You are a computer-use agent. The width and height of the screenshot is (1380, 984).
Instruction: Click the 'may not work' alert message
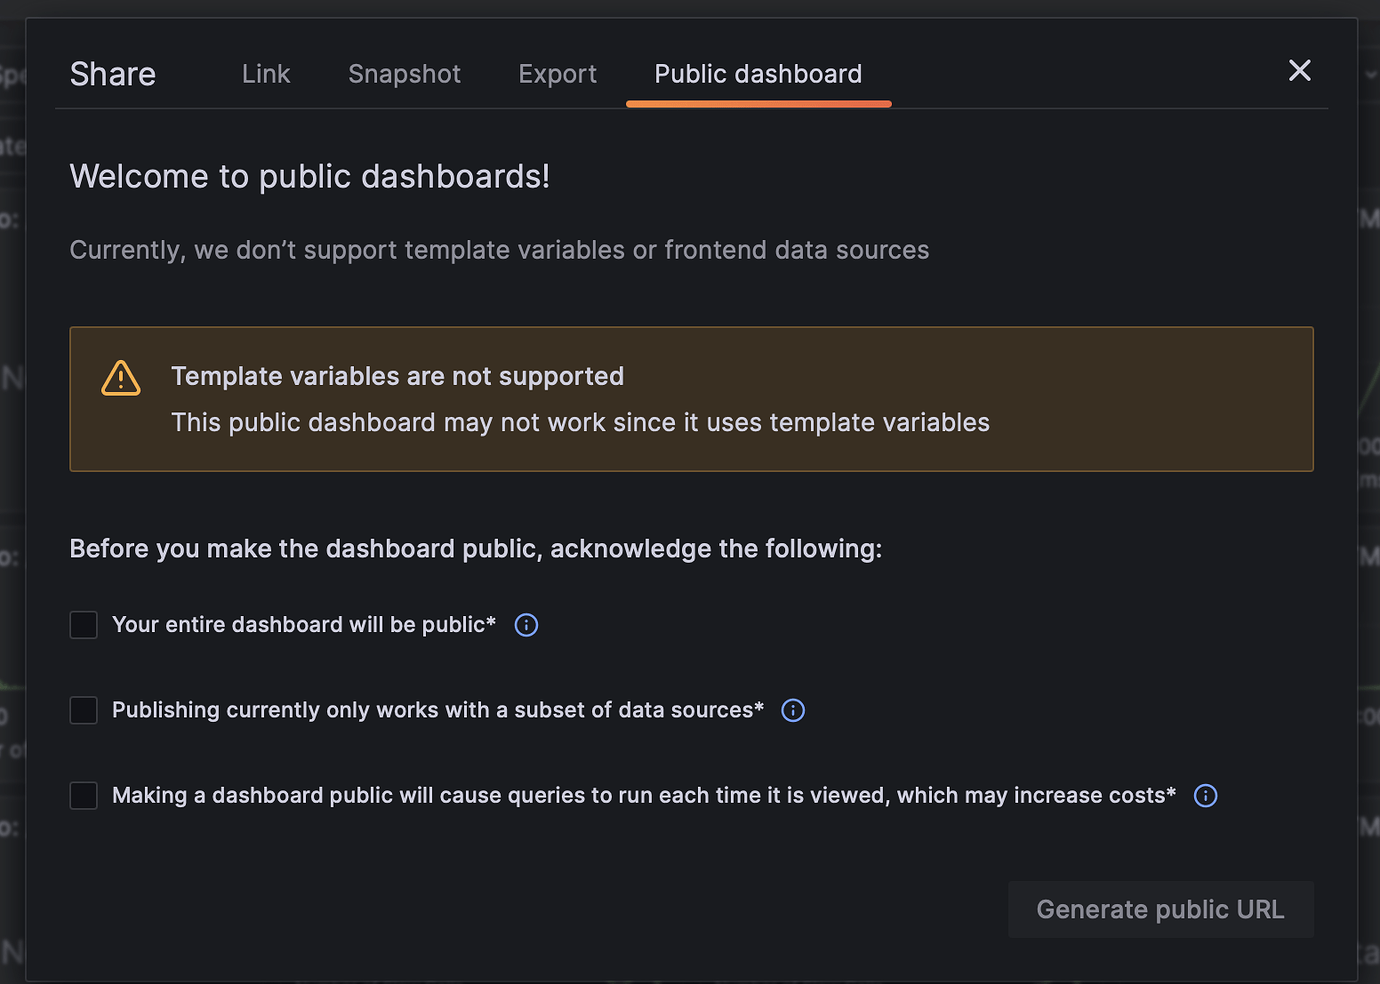(x=580, y=423)
